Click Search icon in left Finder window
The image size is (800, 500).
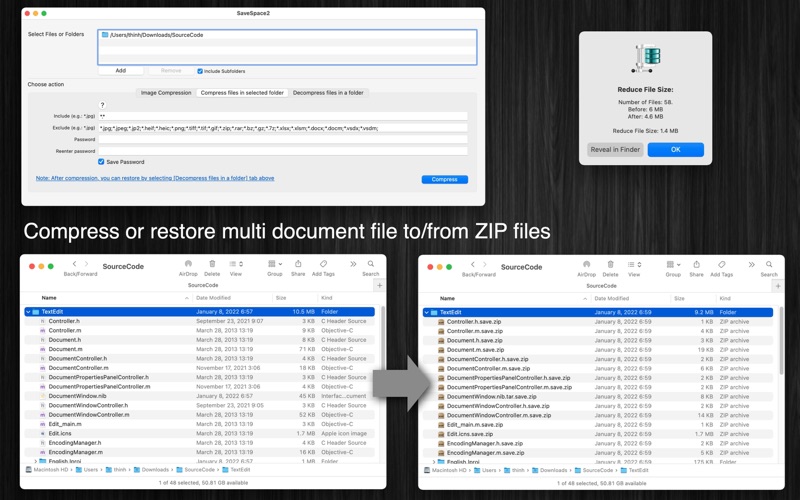pyautogui.click(x=371, y=264)
